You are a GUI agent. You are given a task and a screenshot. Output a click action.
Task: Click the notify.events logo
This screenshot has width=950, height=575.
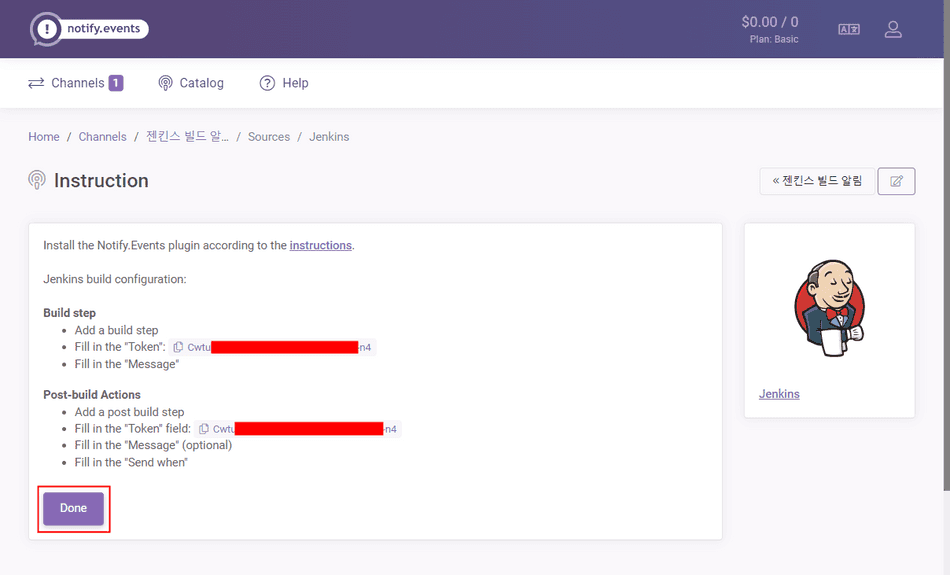click(x=89, y=28)
